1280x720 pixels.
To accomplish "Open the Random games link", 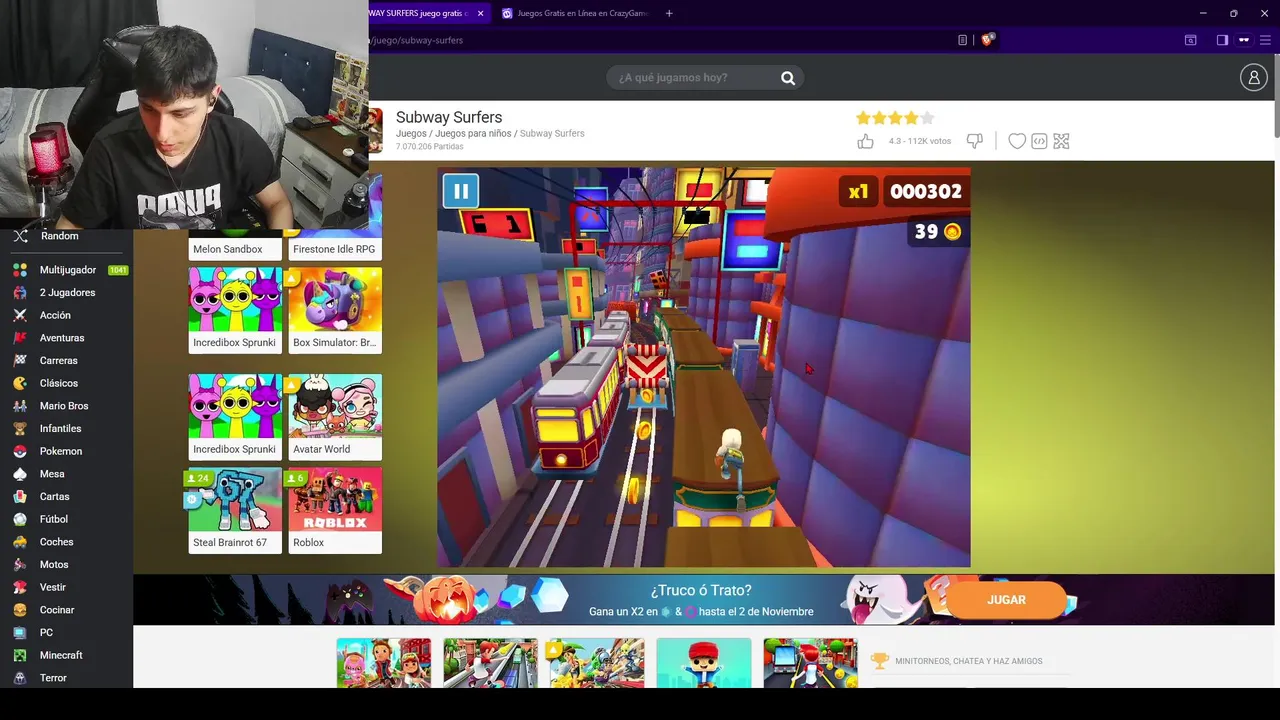I will click(x=59, y=236).
